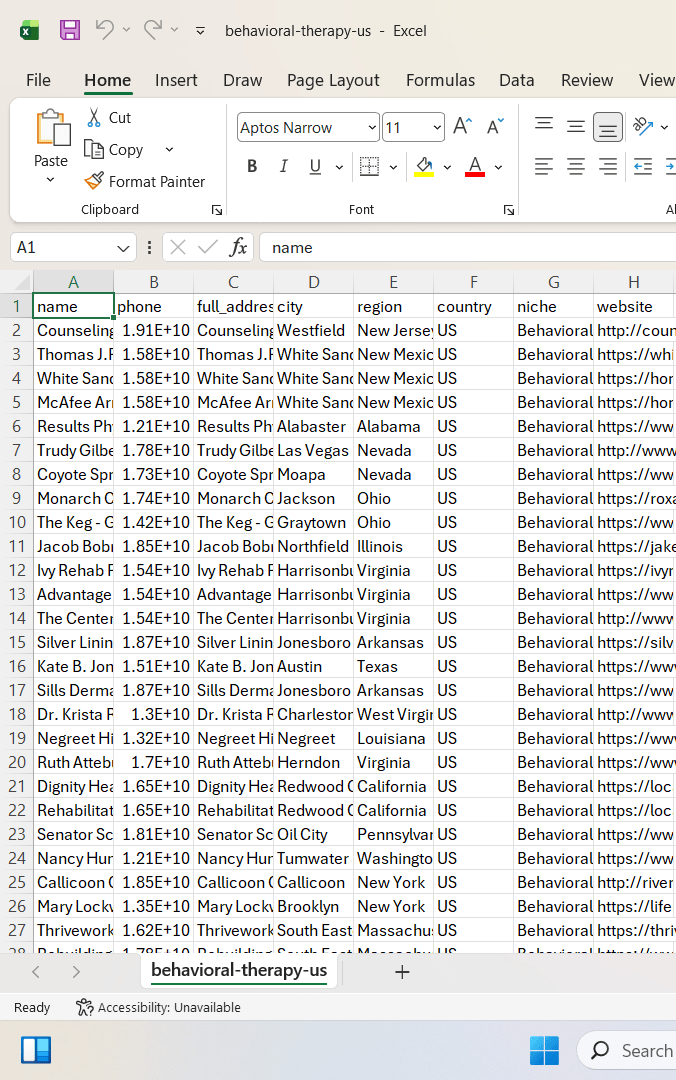Viewport: 676px width, 1080px height.
Task: Open the Clipboard dialog launcher
Action: coord(217,210)
